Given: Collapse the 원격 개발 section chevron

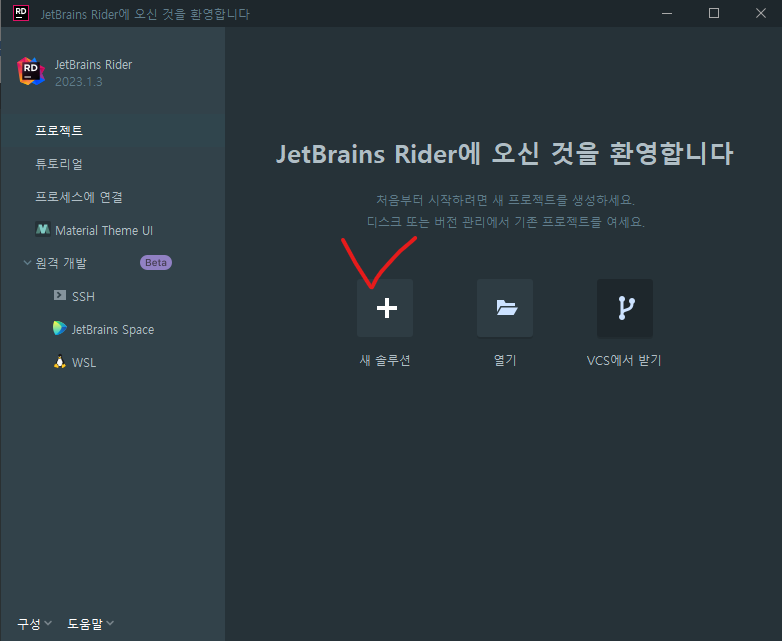Looking at the screenshot, I should [x=27, y=262].
